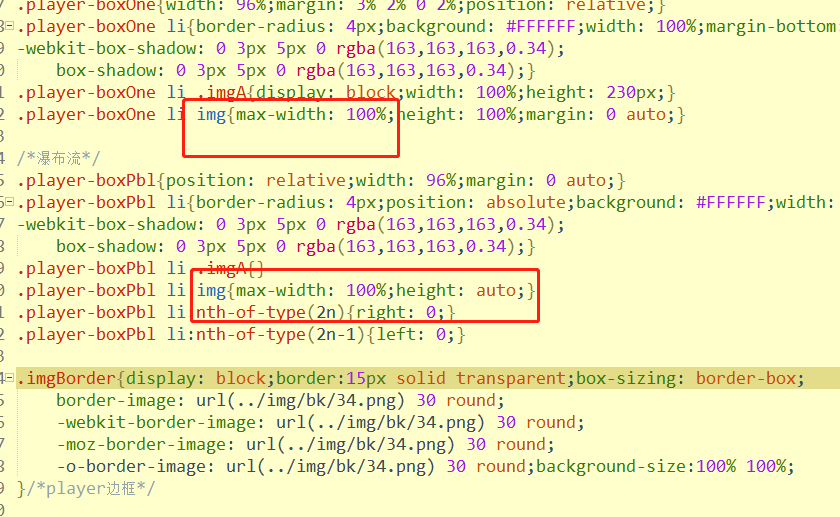This screenshot has height=517, width=840.
Task: Collapse the .imgBorder rule fold marker
Action: click(9, 378)
